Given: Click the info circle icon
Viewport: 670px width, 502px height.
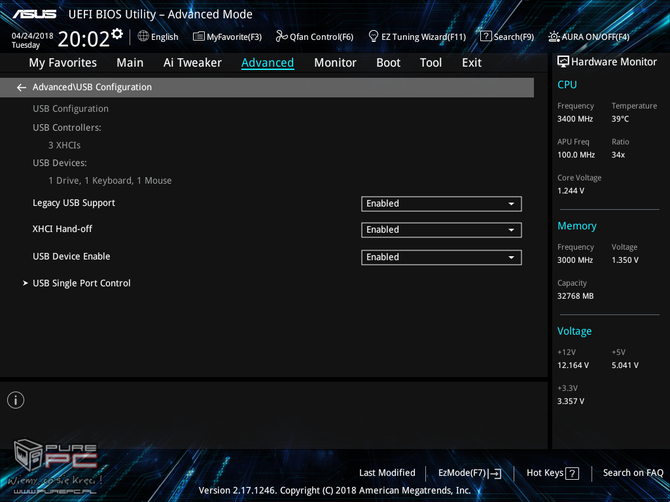Looking at the screenshot, I should pyautogui.click(x=16, y=400).
